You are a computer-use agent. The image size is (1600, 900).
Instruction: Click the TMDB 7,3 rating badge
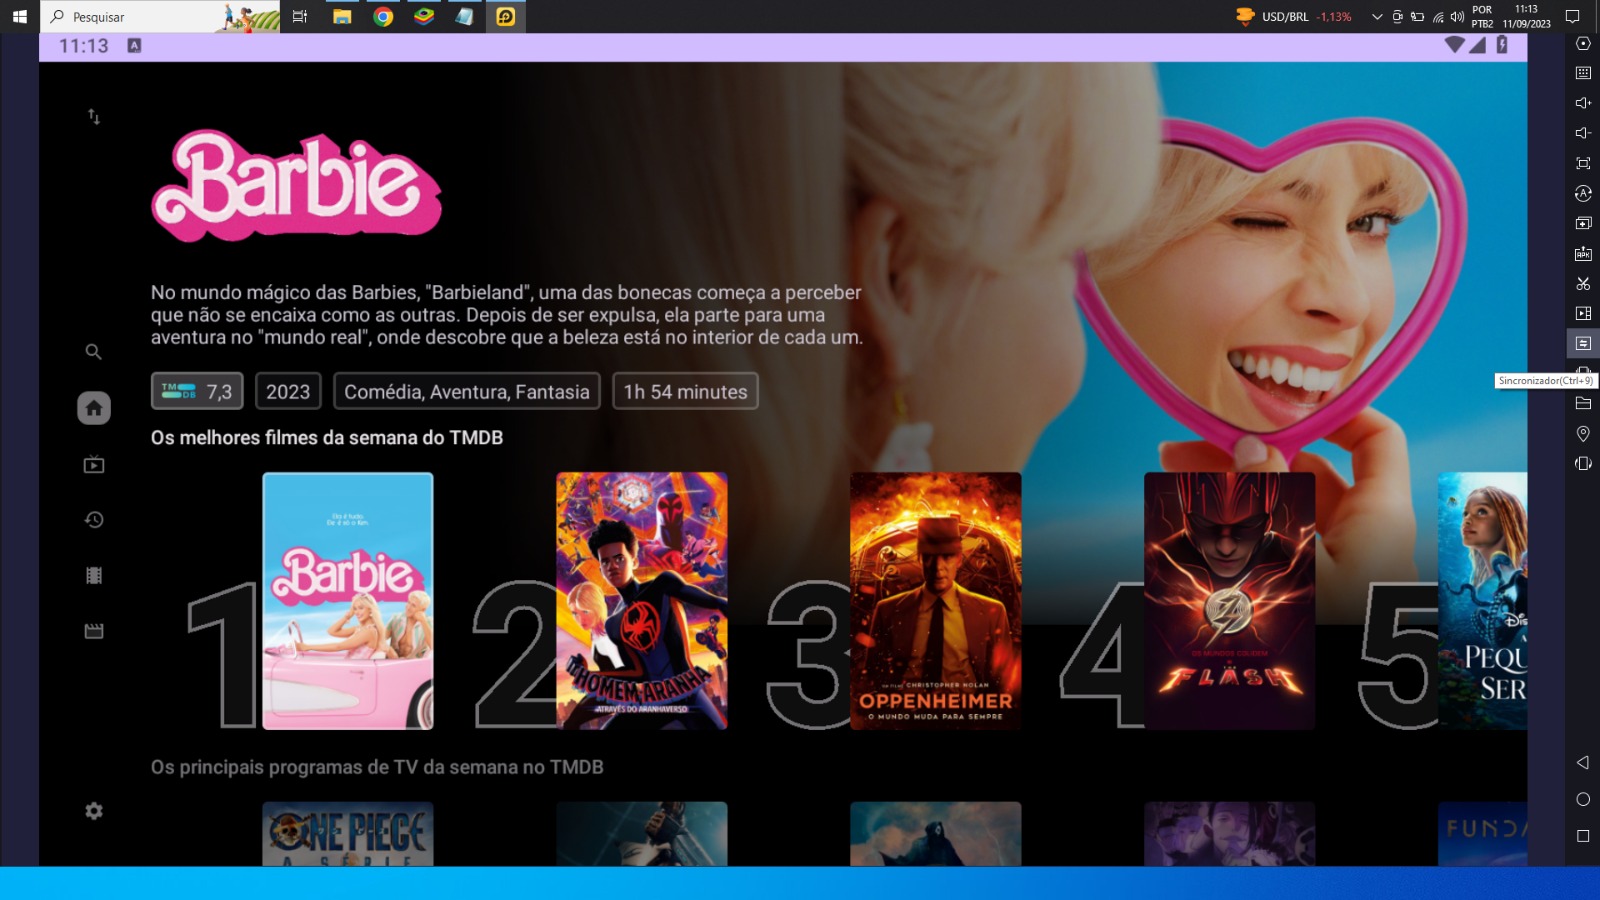click(x=197, y=391)
